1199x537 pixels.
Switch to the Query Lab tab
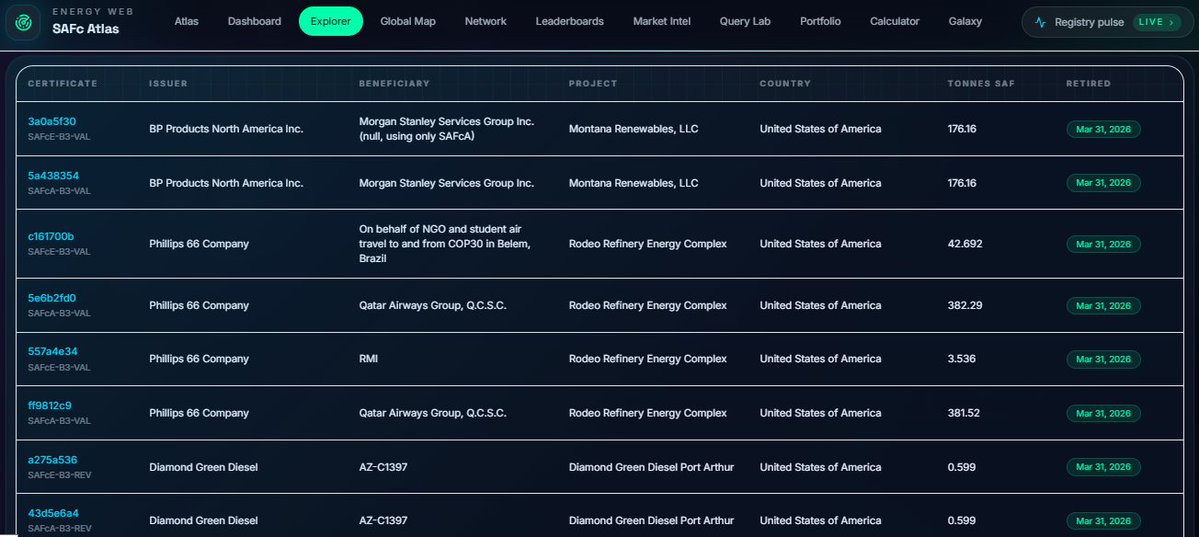click(x=745, y=21)
